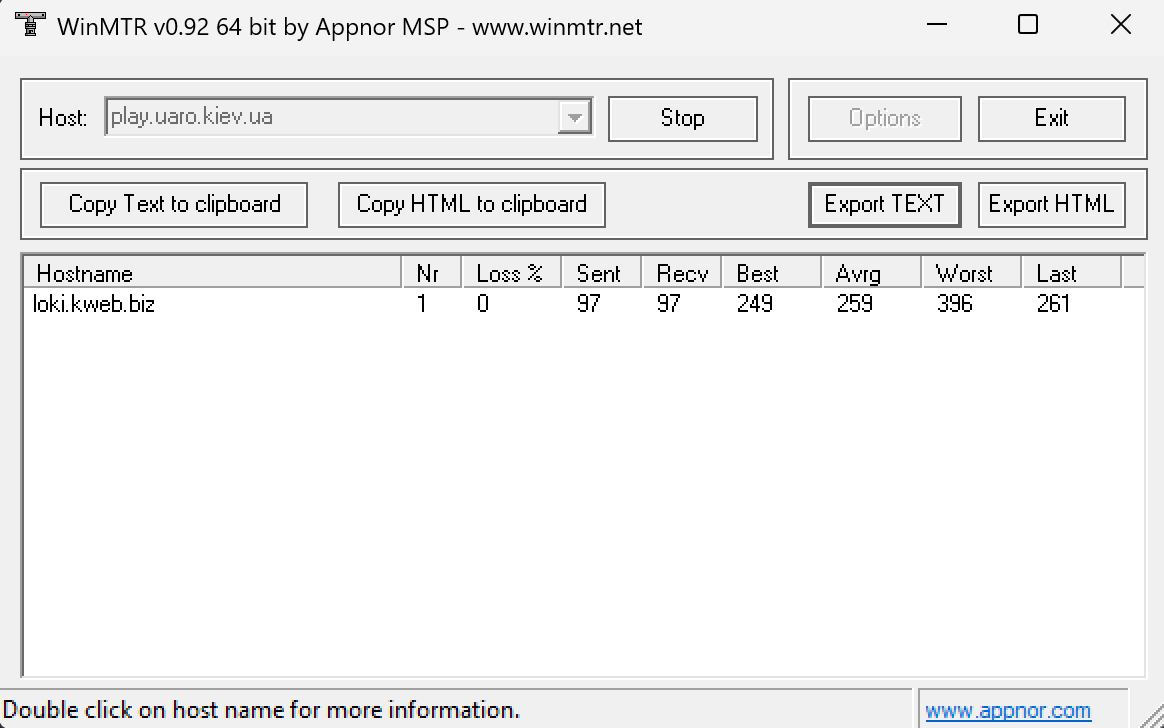The image size is (1164, 728).
Task: Click the Last value 261
Action: point(1053,304)
